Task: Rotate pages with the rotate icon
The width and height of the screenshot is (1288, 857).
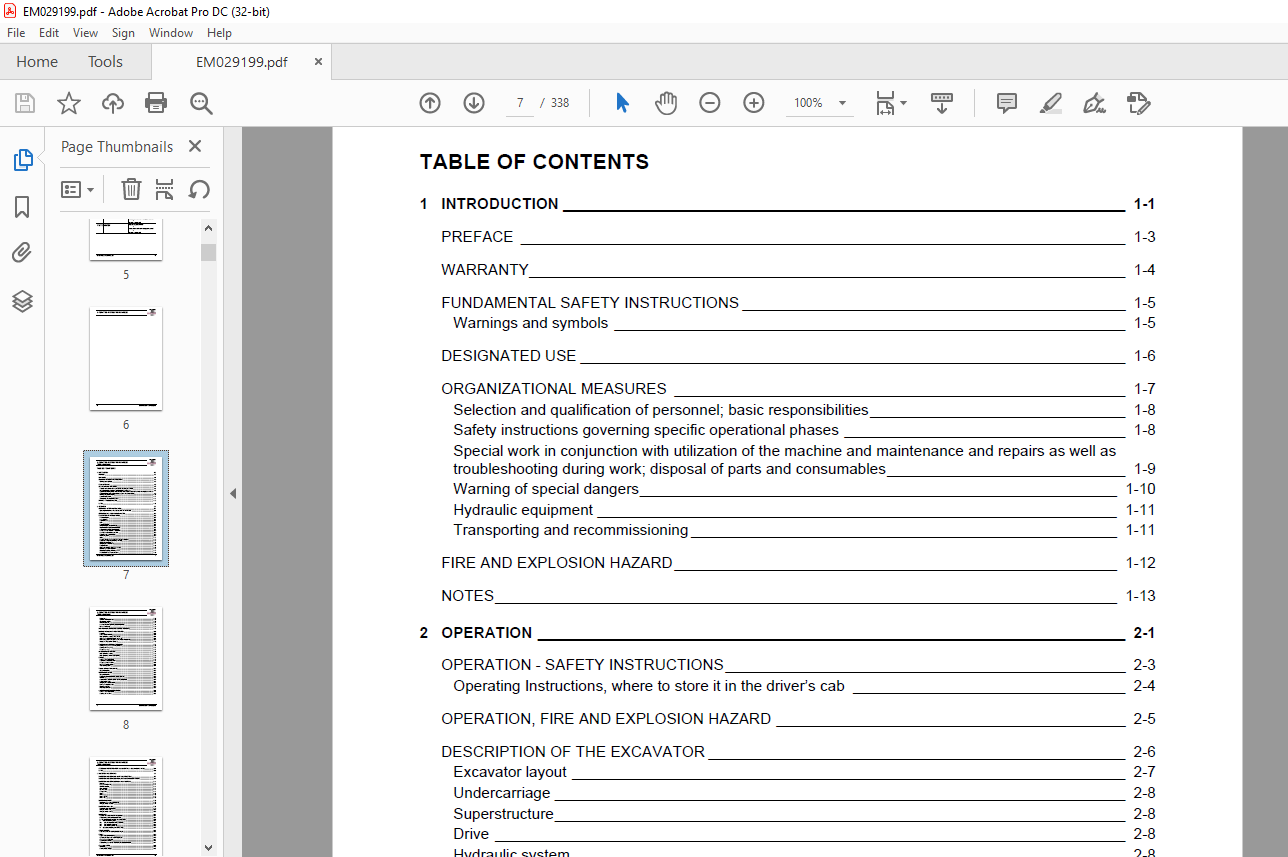Action: [x=199, y=189]
